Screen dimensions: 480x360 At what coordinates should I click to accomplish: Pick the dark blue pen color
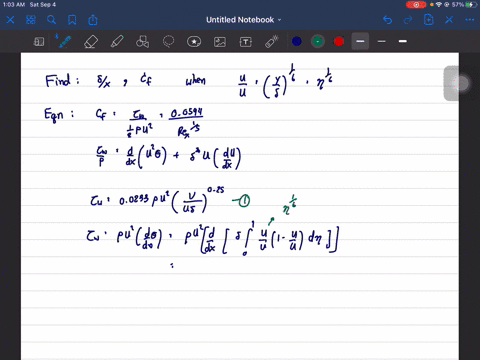pyautogui.click(x=297, y=41)
